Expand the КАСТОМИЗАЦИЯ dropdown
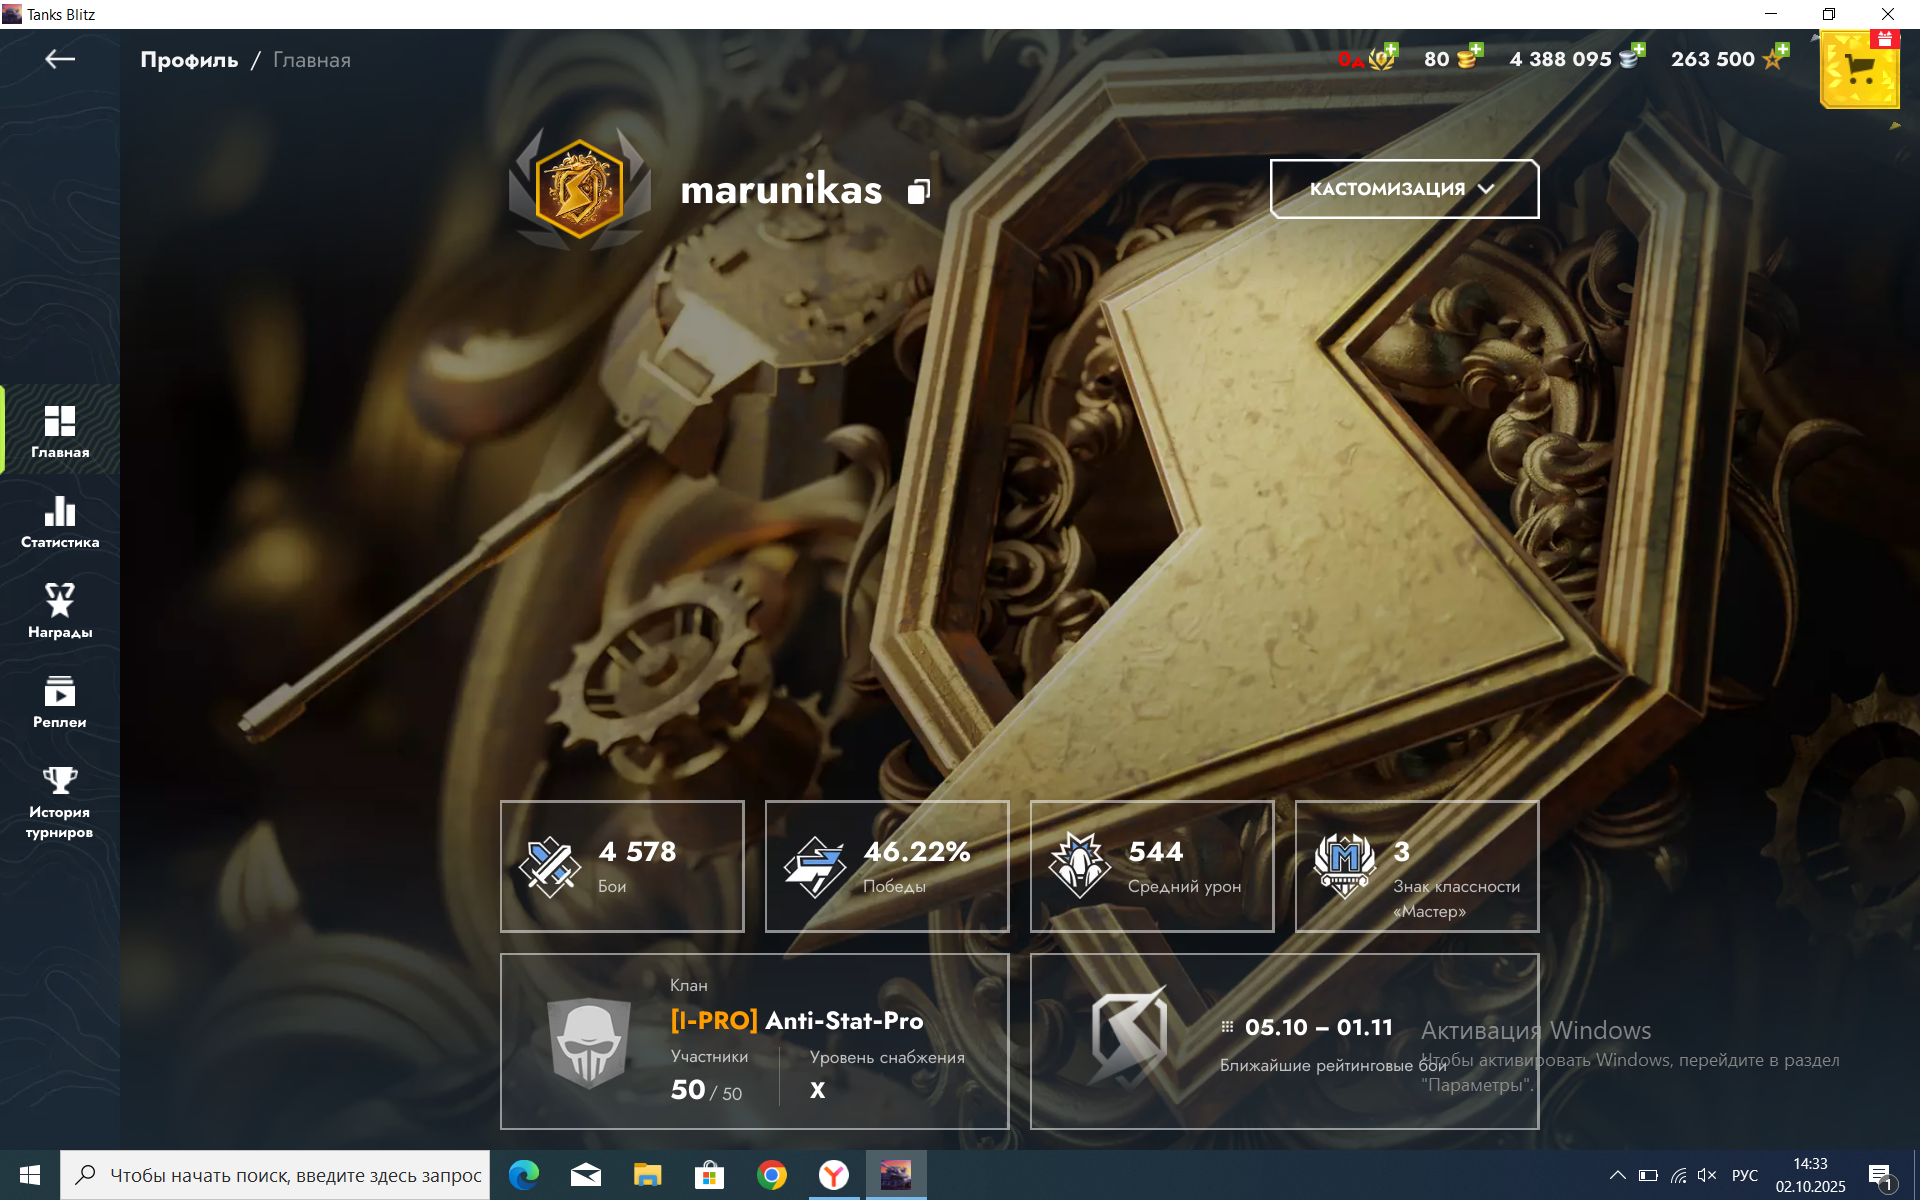This screenshot has height=1200, width=1920. (1403, 189)
